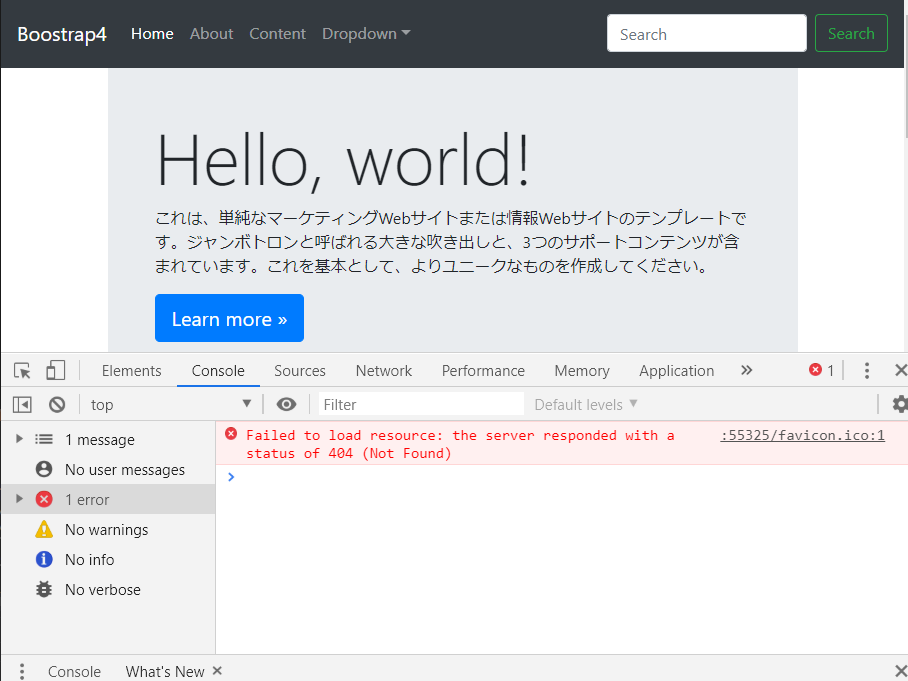Toggle the device toolbar icon

click(55, 371)
